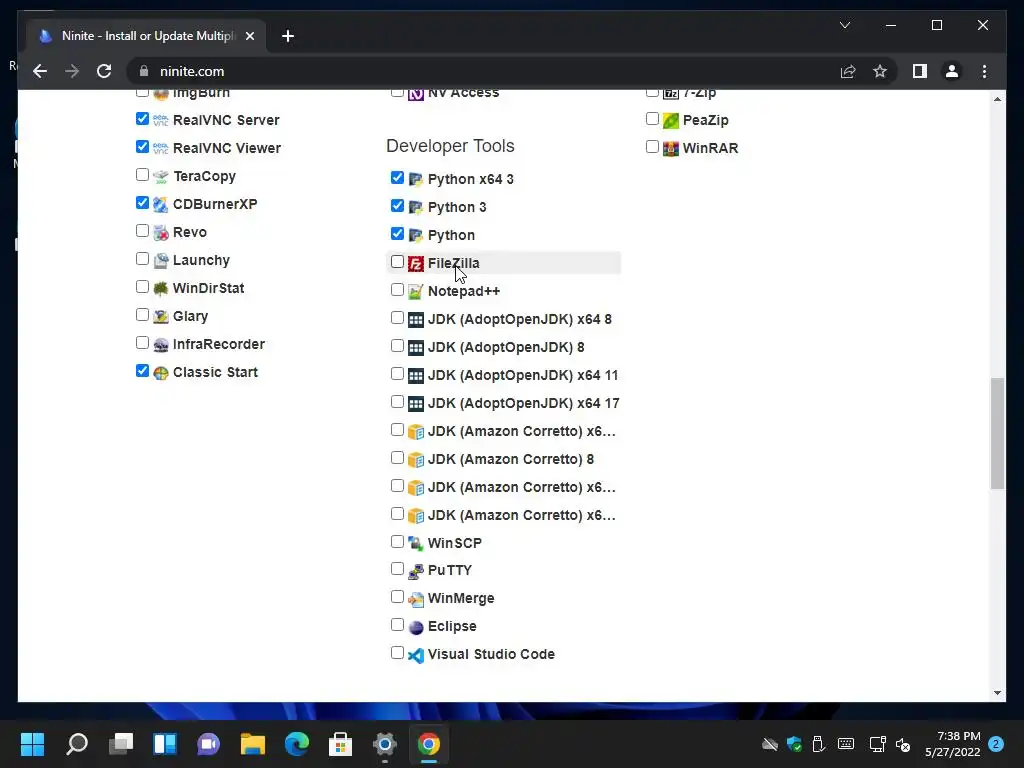Click the scrollbar down arrow
The width and height of the screenshot is (1024, 768).
pyautogui.click(x=997, y=693)
